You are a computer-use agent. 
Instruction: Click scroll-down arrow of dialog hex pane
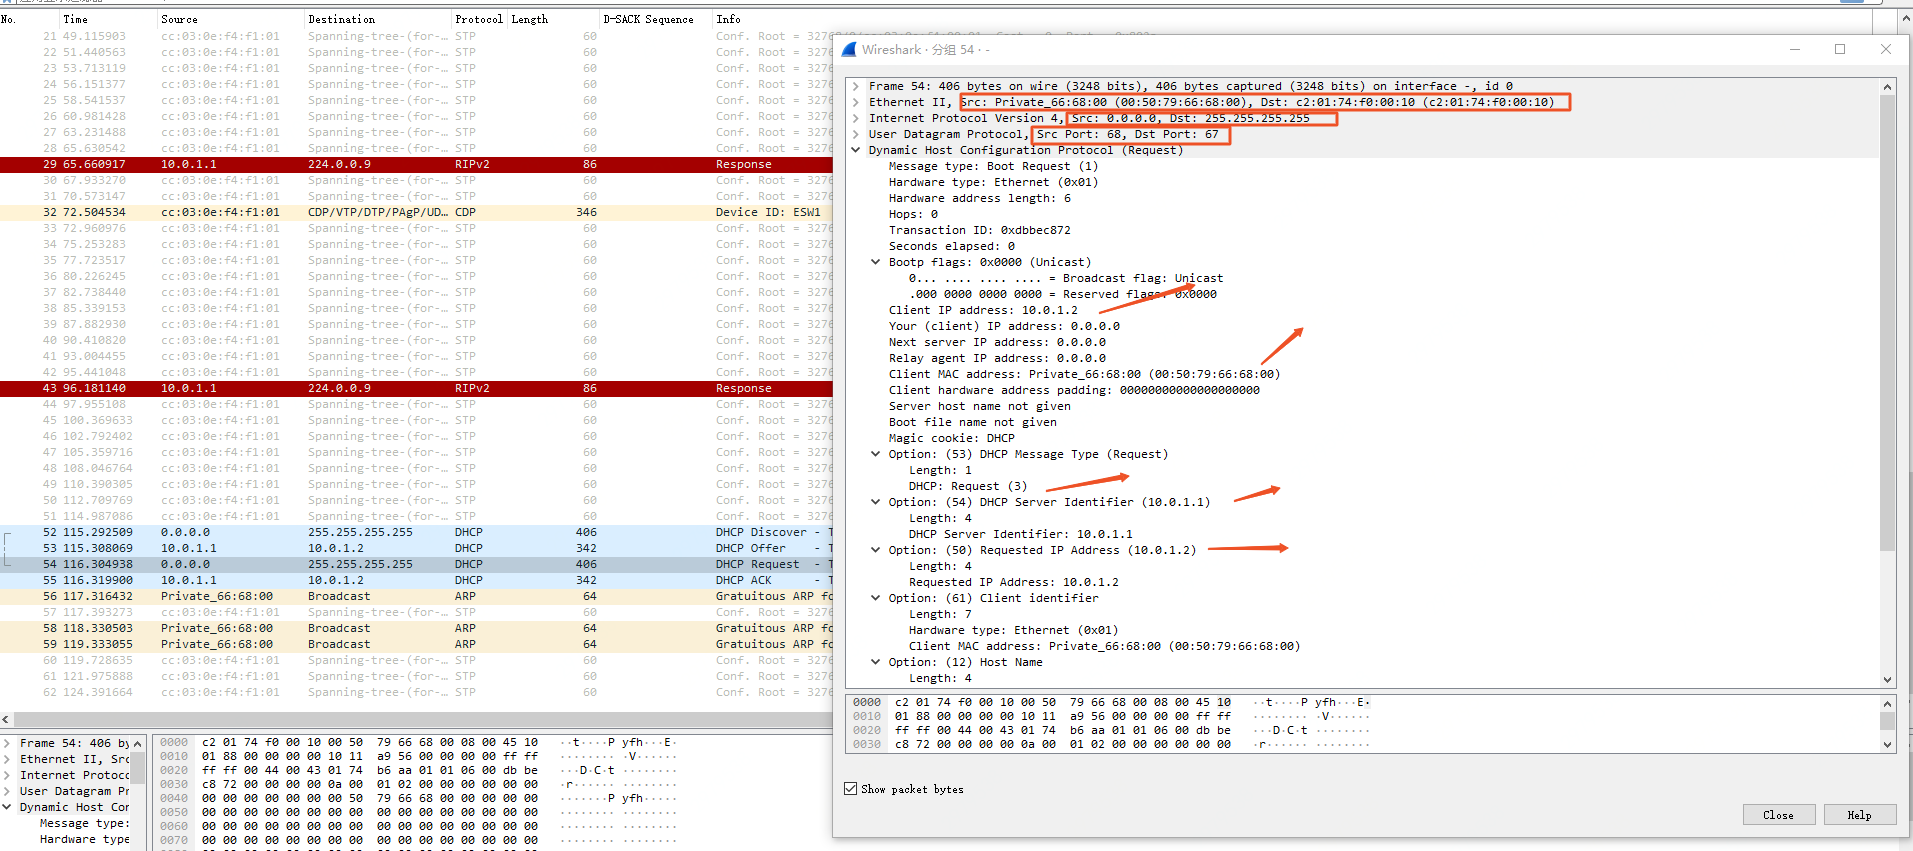click(1887, 745)
